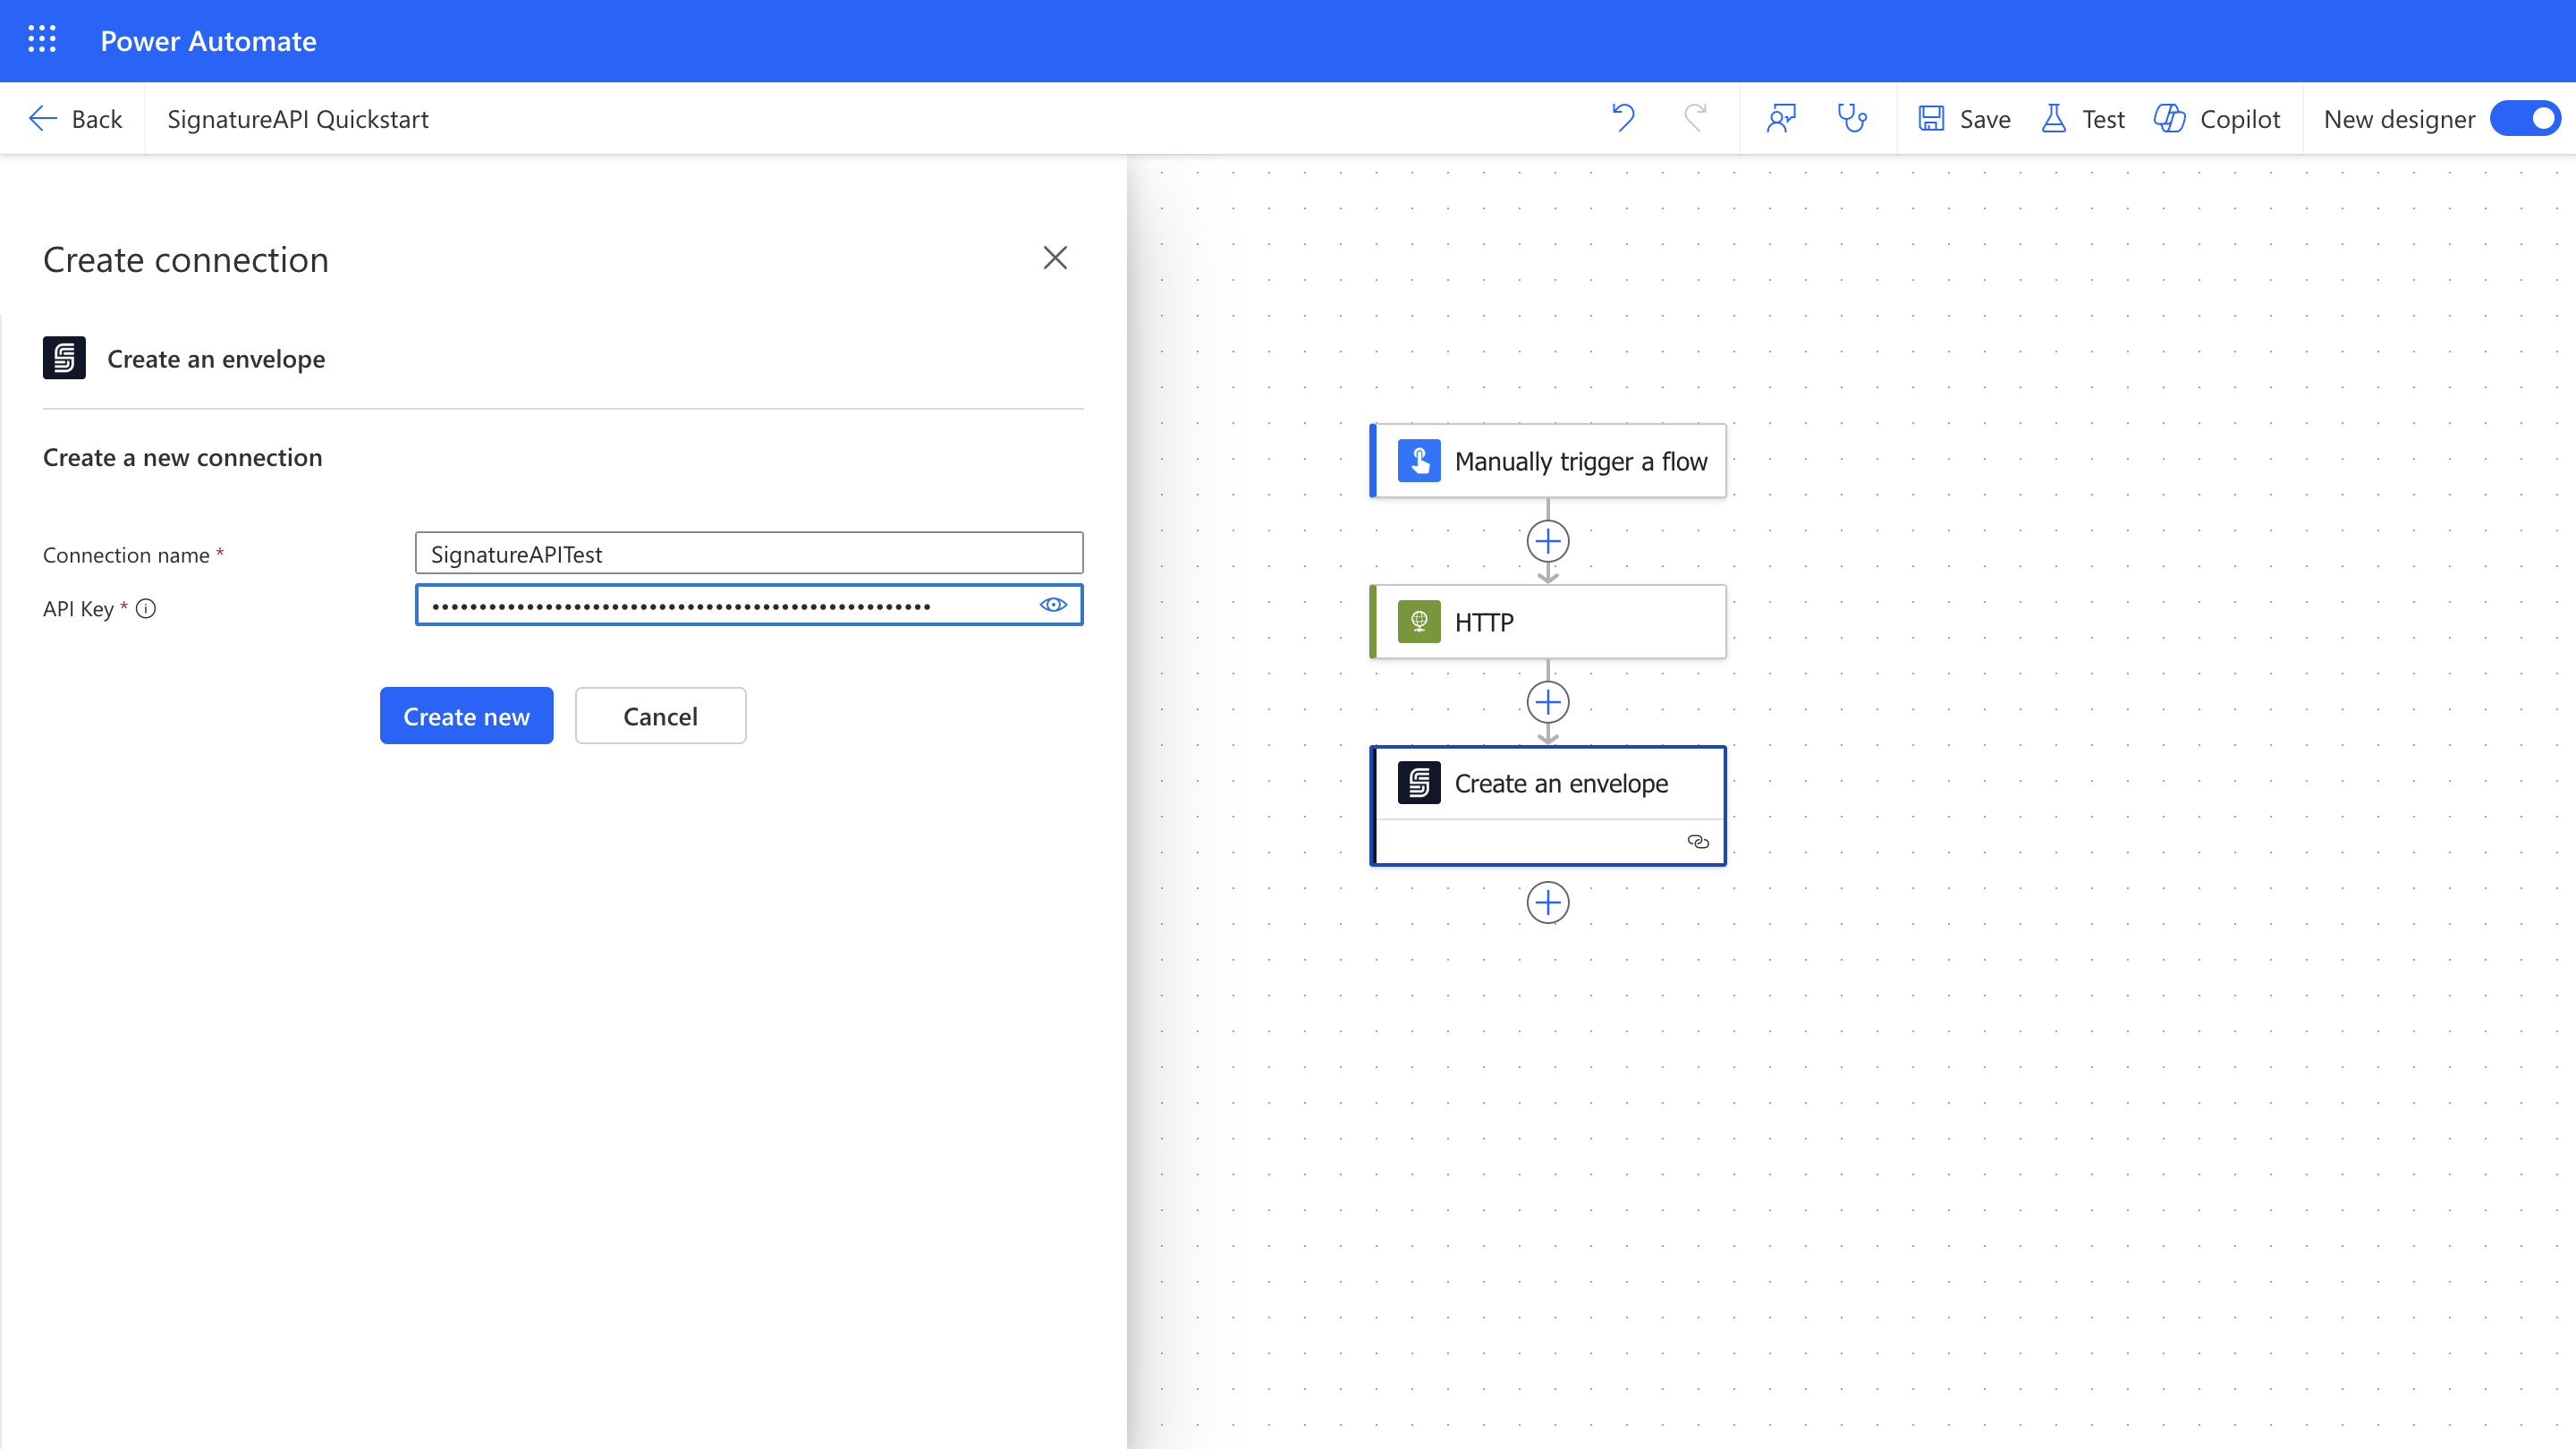Toggle the New designer switch
Image resolution: width=2576 pixels, height=1449 pixels.
2525,118
